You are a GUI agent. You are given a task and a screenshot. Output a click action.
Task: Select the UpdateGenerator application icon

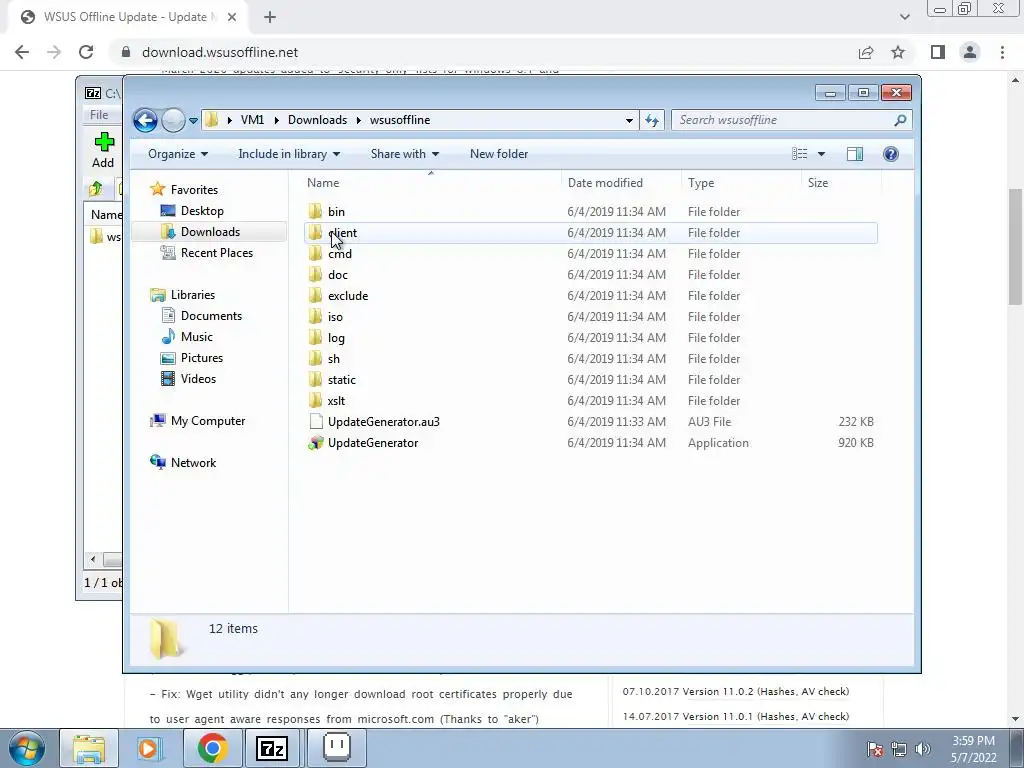tap(315, 443)
